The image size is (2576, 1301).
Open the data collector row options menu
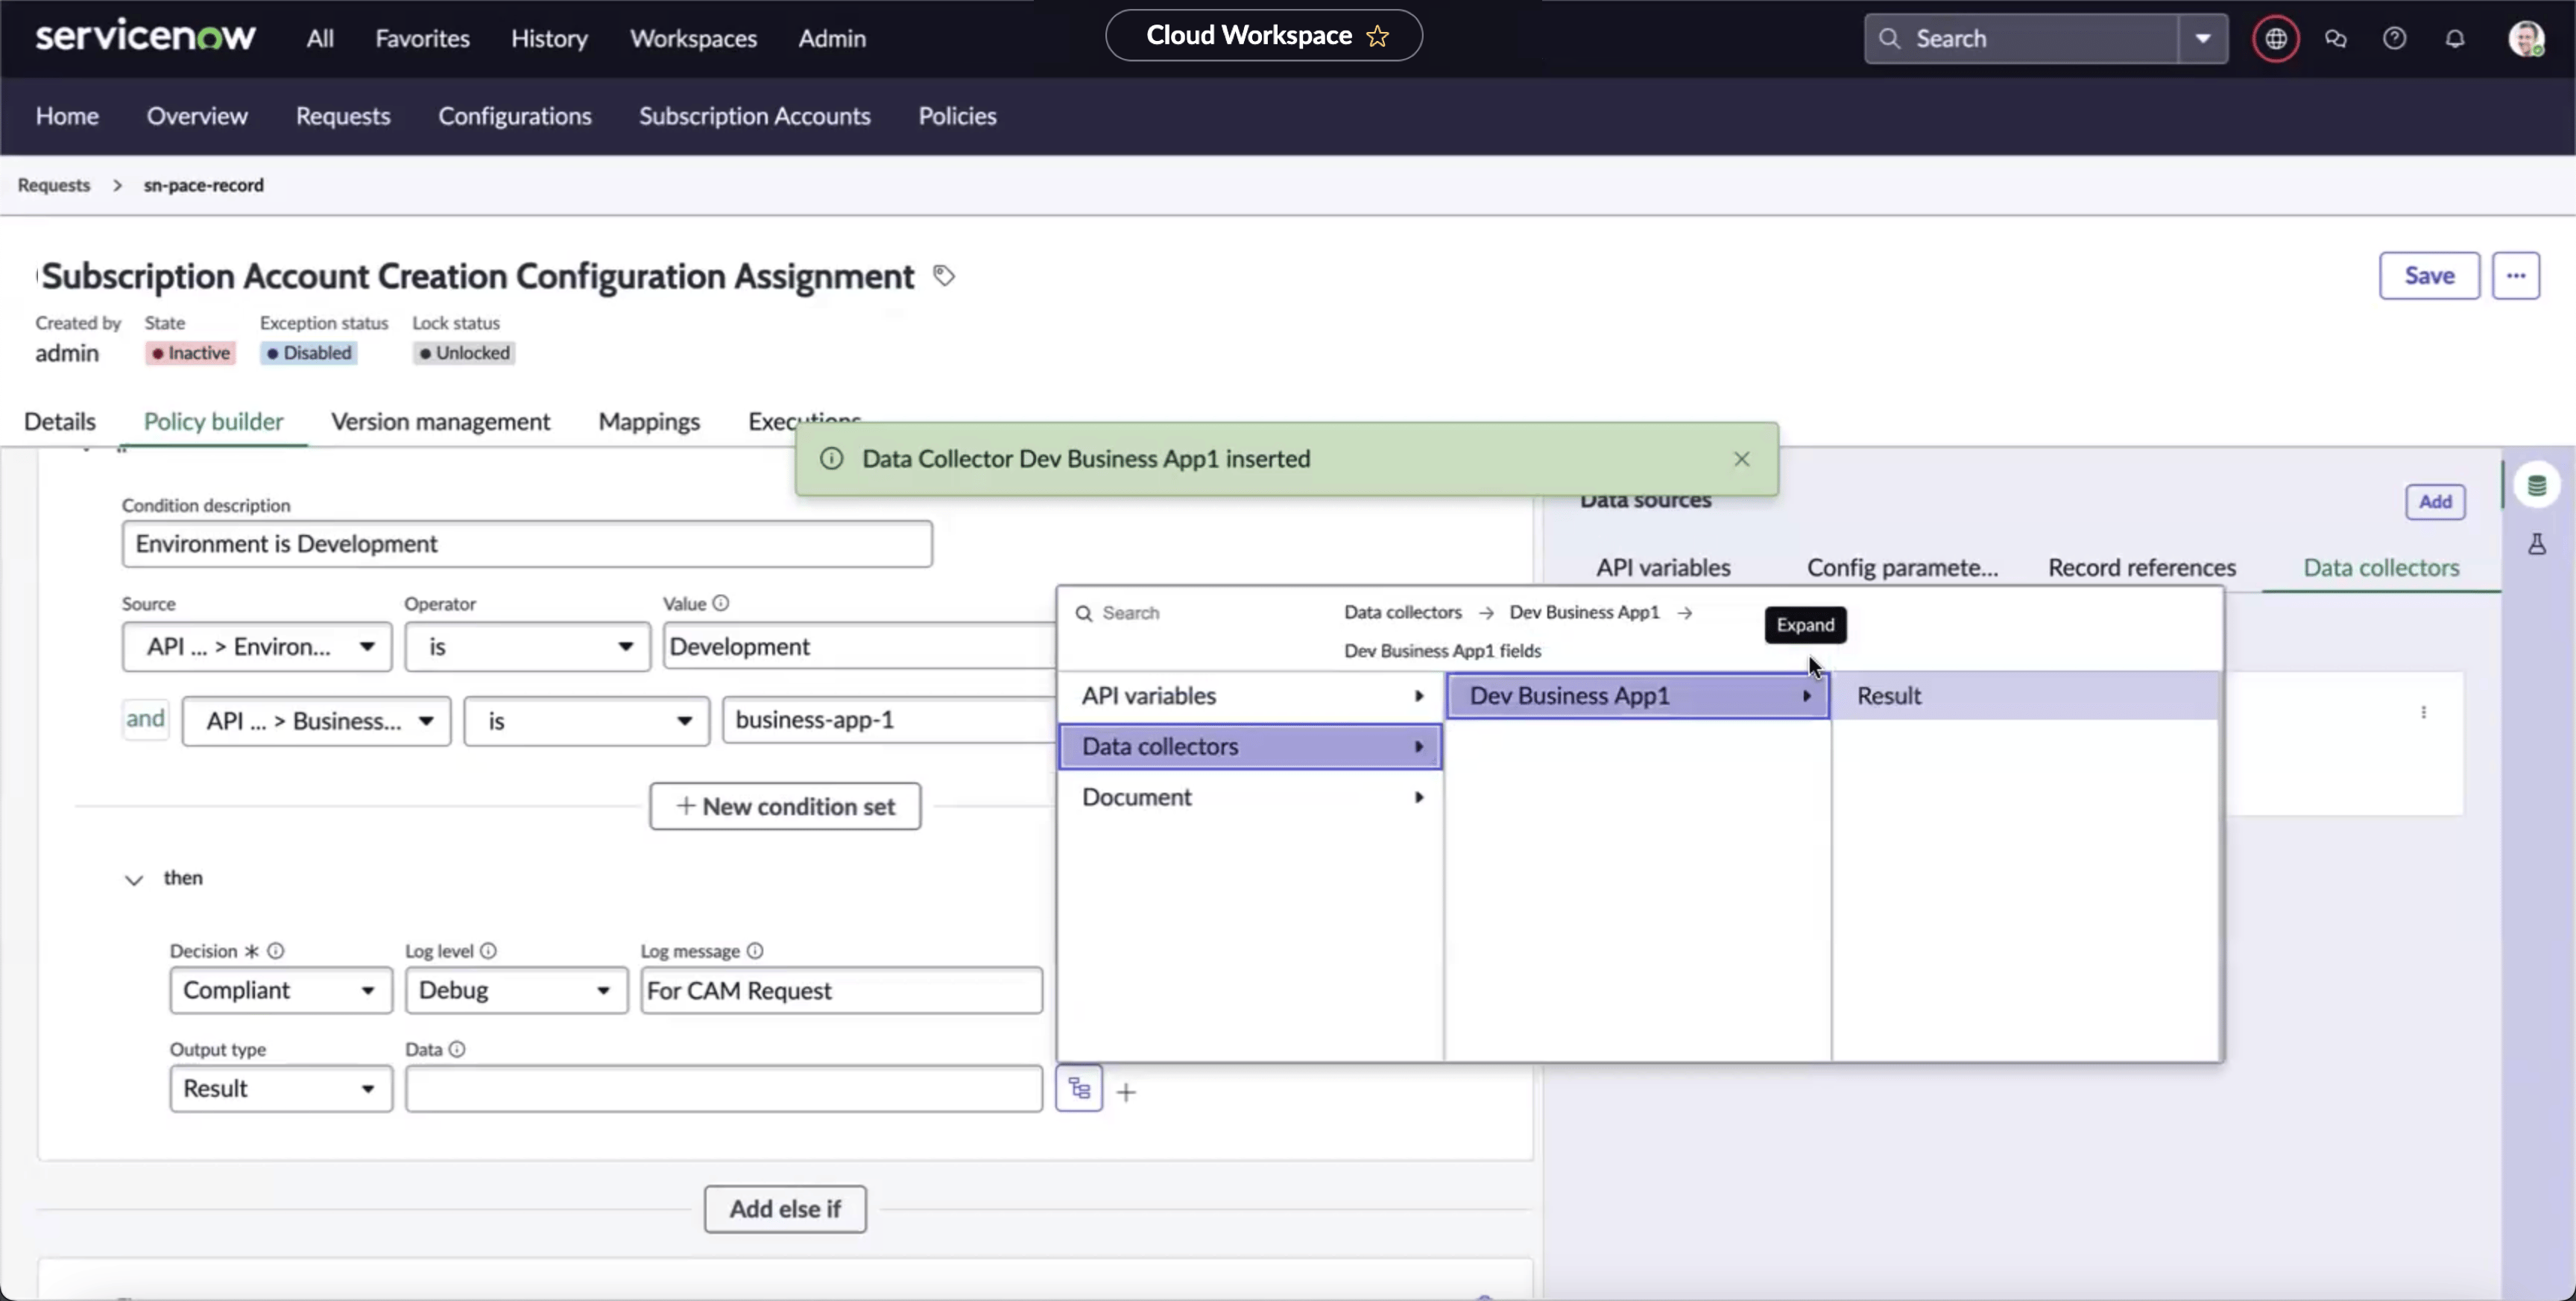pos(2423,712)
